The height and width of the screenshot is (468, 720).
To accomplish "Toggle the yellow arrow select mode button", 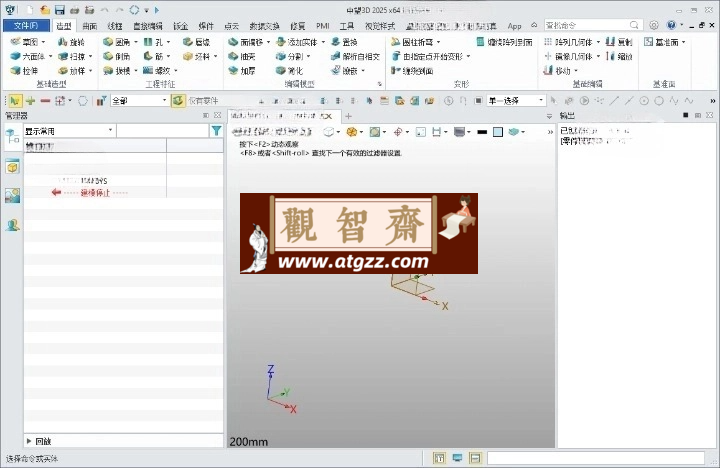I will pyautogui.click(x=15, y=101).
